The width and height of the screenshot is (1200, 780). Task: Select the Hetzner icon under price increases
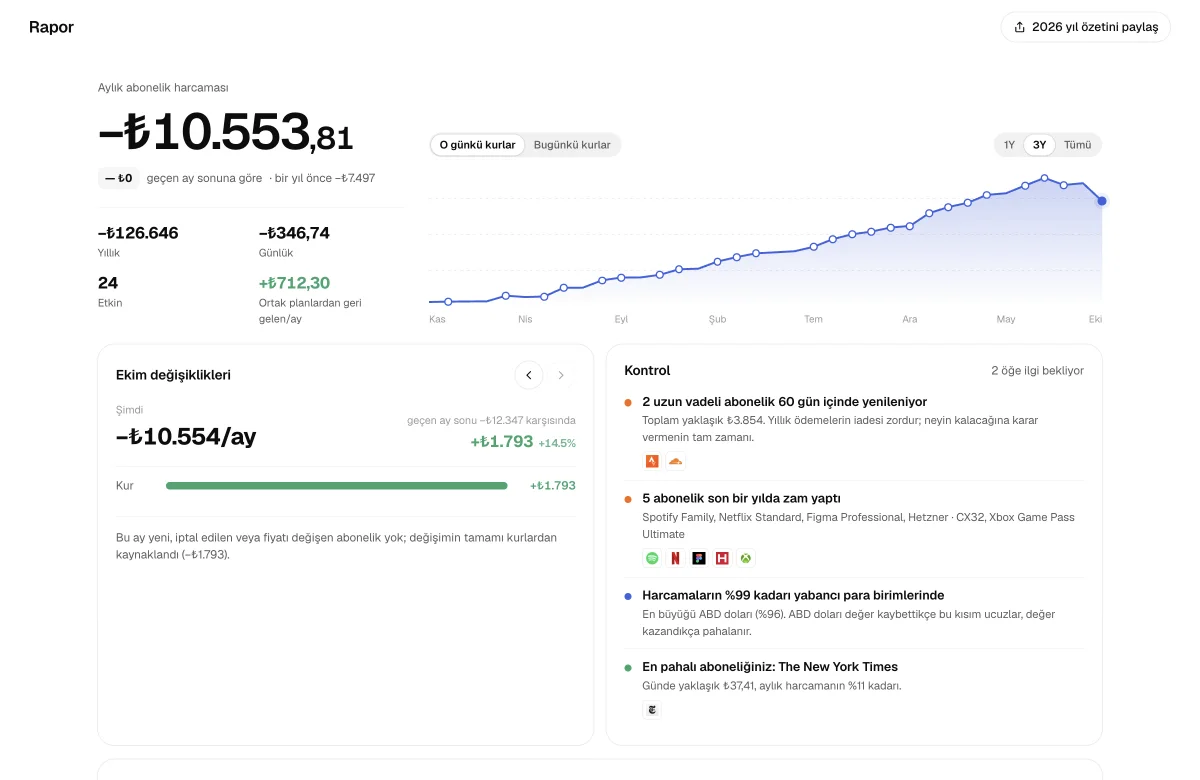(722, 558)
